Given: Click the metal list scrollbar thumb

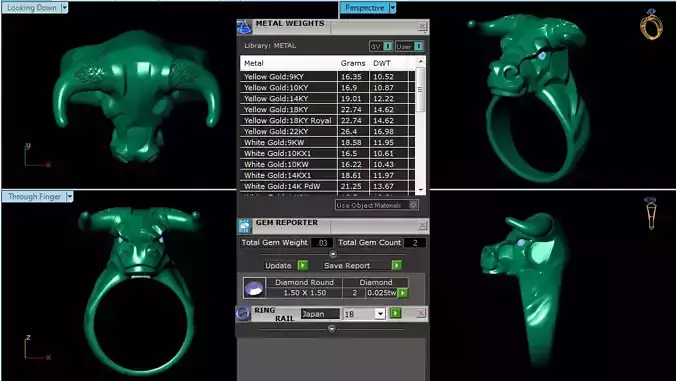Looking at the screenshot, I should pyautogui.click(x=420, y=90).
